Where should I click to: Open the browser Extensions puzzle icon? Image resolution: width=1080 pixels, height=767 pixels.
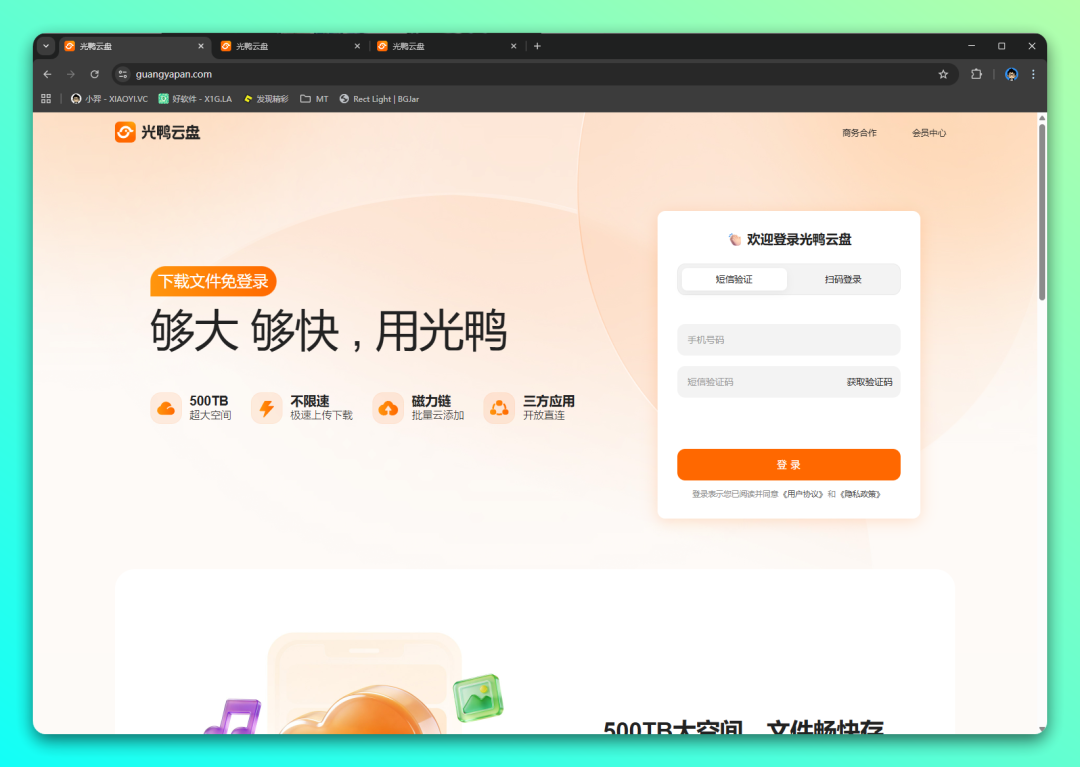click(977, 74)
